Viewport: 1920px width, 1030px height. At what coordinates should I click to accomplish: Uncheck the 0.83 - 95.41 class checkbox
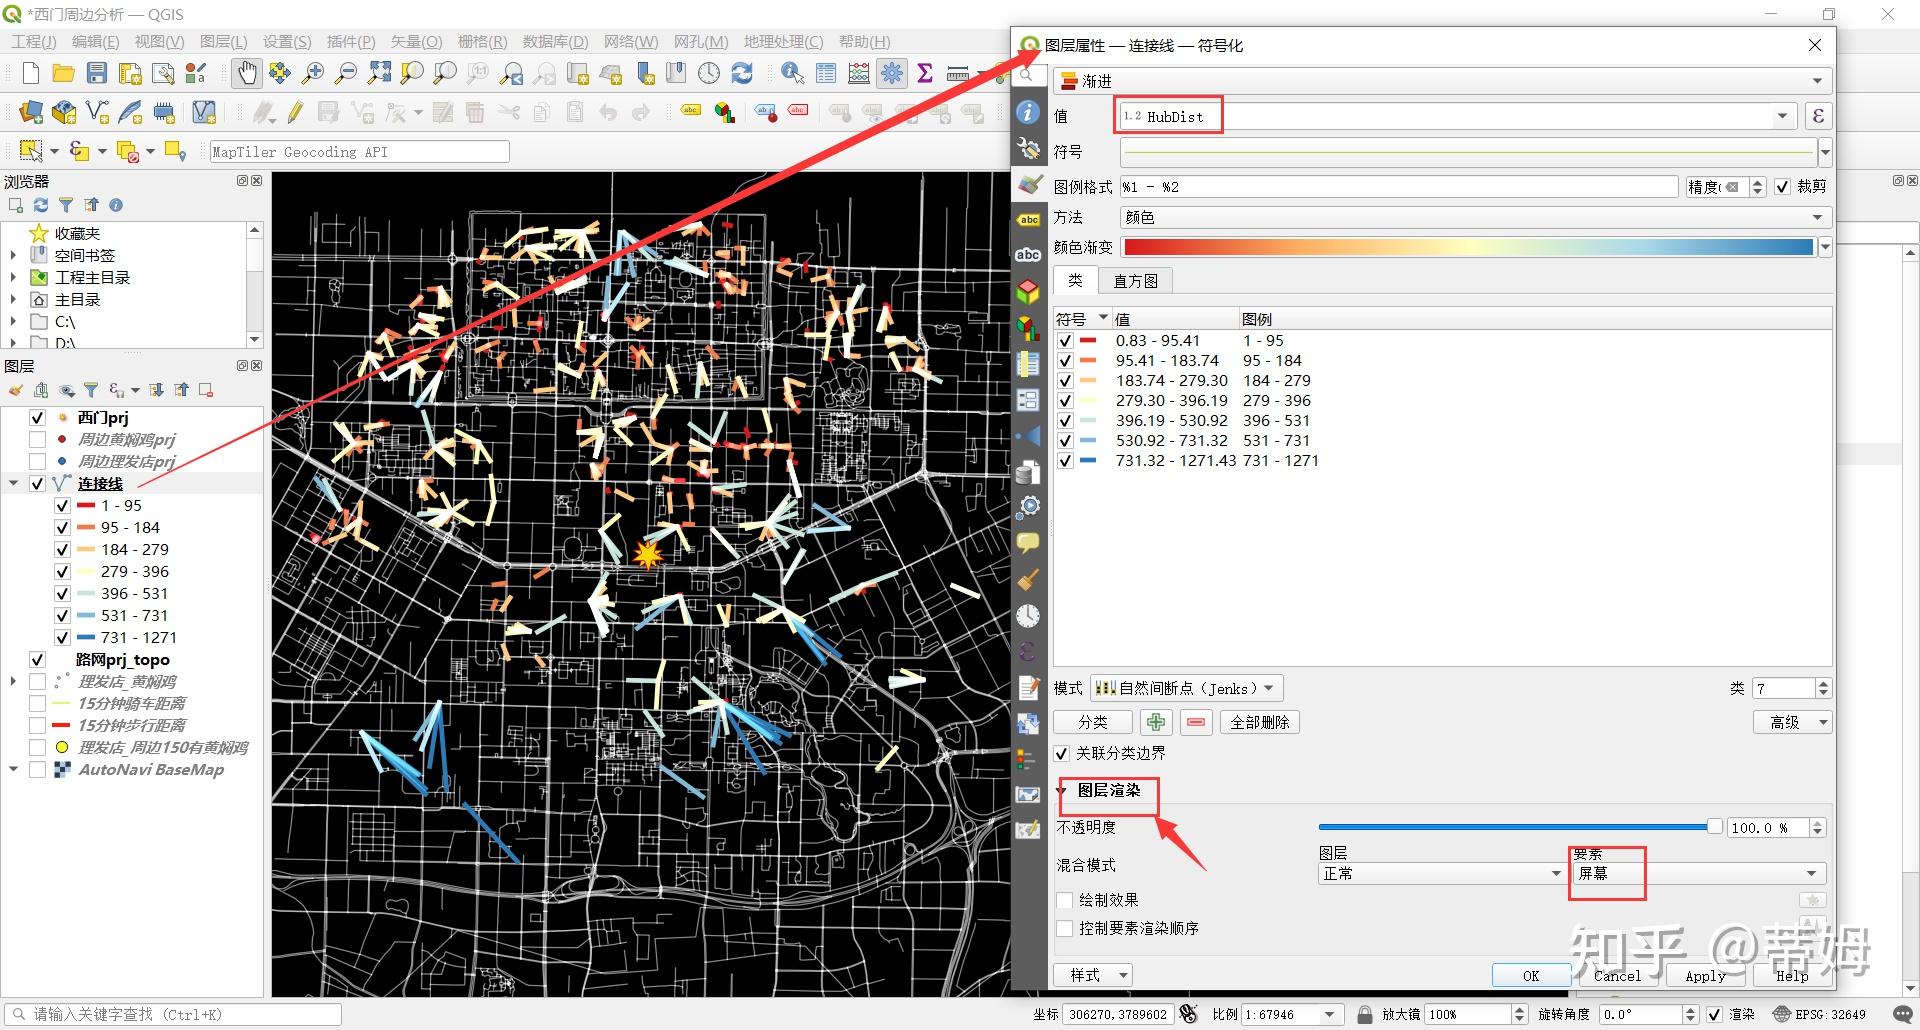[1065, 341]
